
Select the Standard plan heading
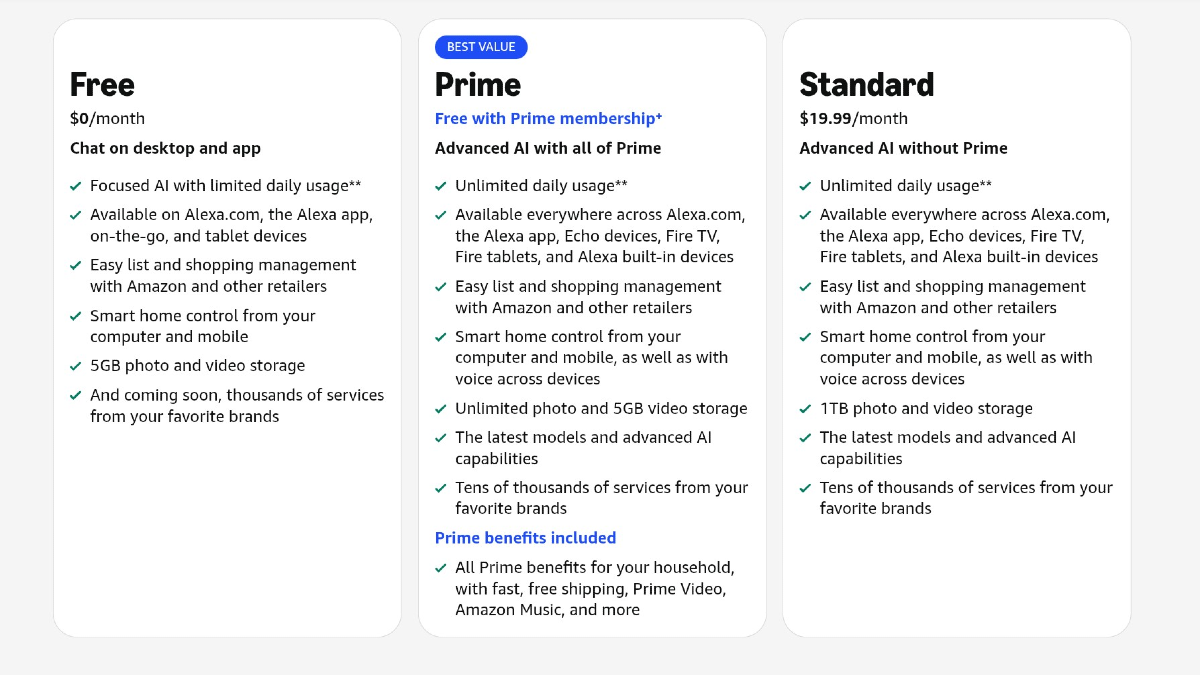tap(866, 84)
